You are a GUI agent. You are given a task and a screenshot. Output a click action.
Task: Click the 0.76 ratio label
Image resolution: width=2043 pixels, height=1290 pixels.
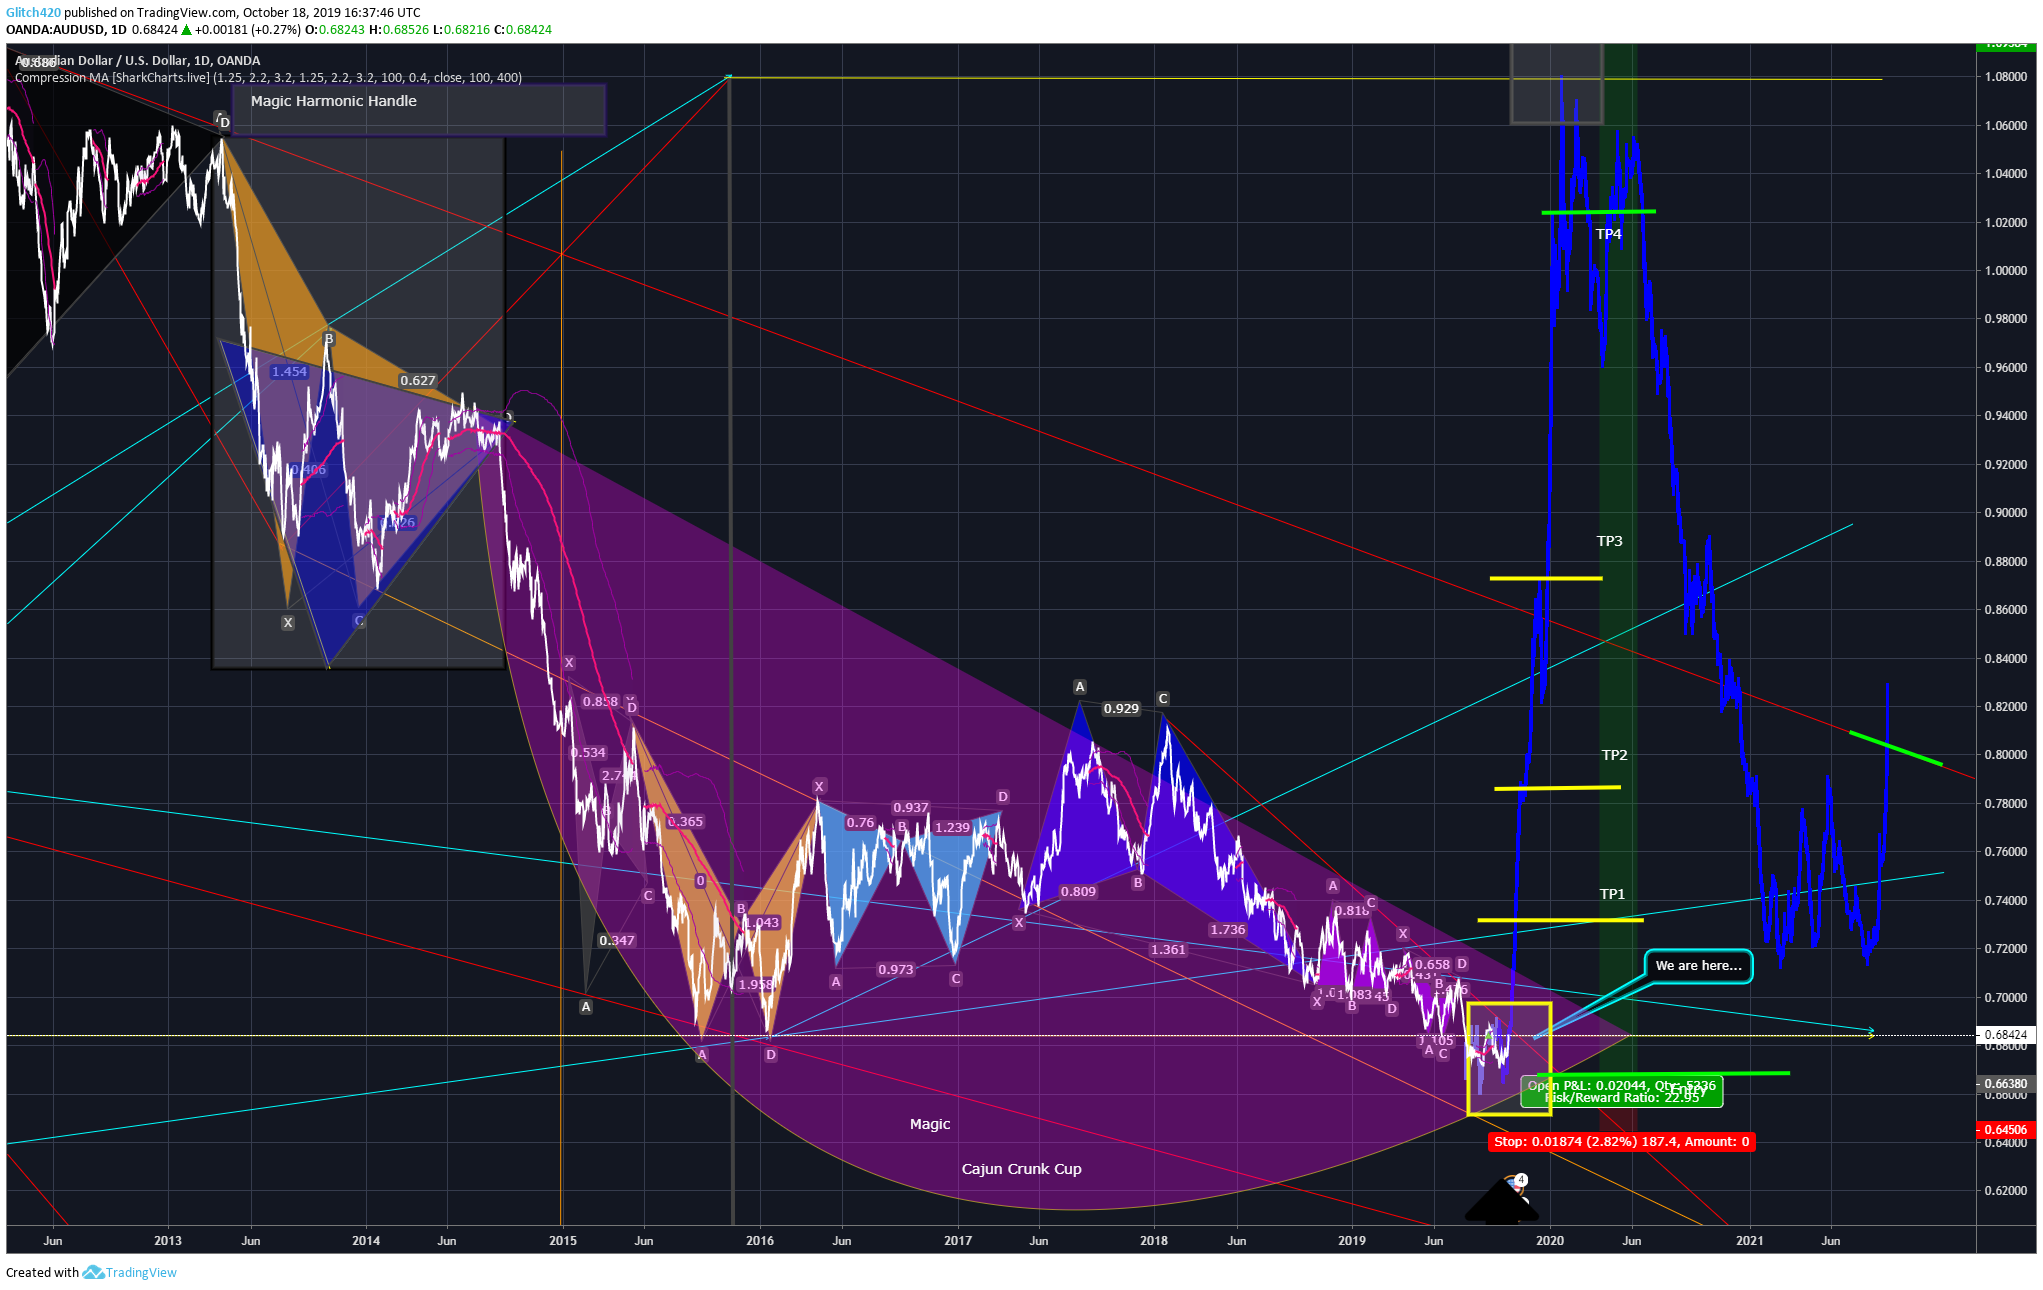860,822
